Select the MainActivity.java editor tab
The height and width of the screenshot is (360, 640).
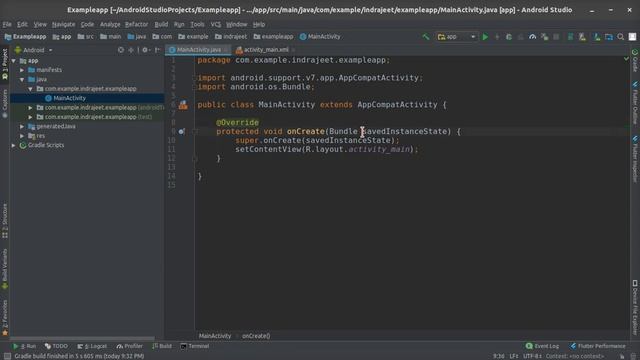[x=198, y=50]
